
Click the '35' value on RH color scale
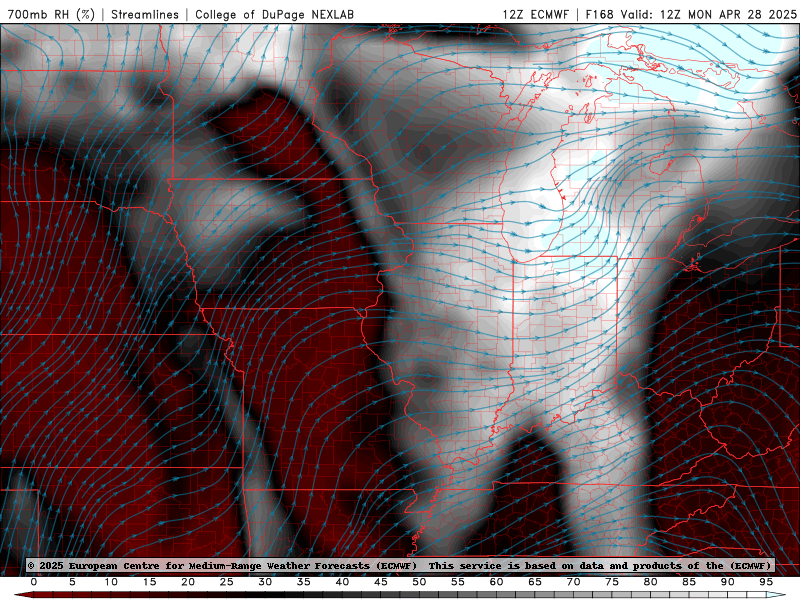304,582
